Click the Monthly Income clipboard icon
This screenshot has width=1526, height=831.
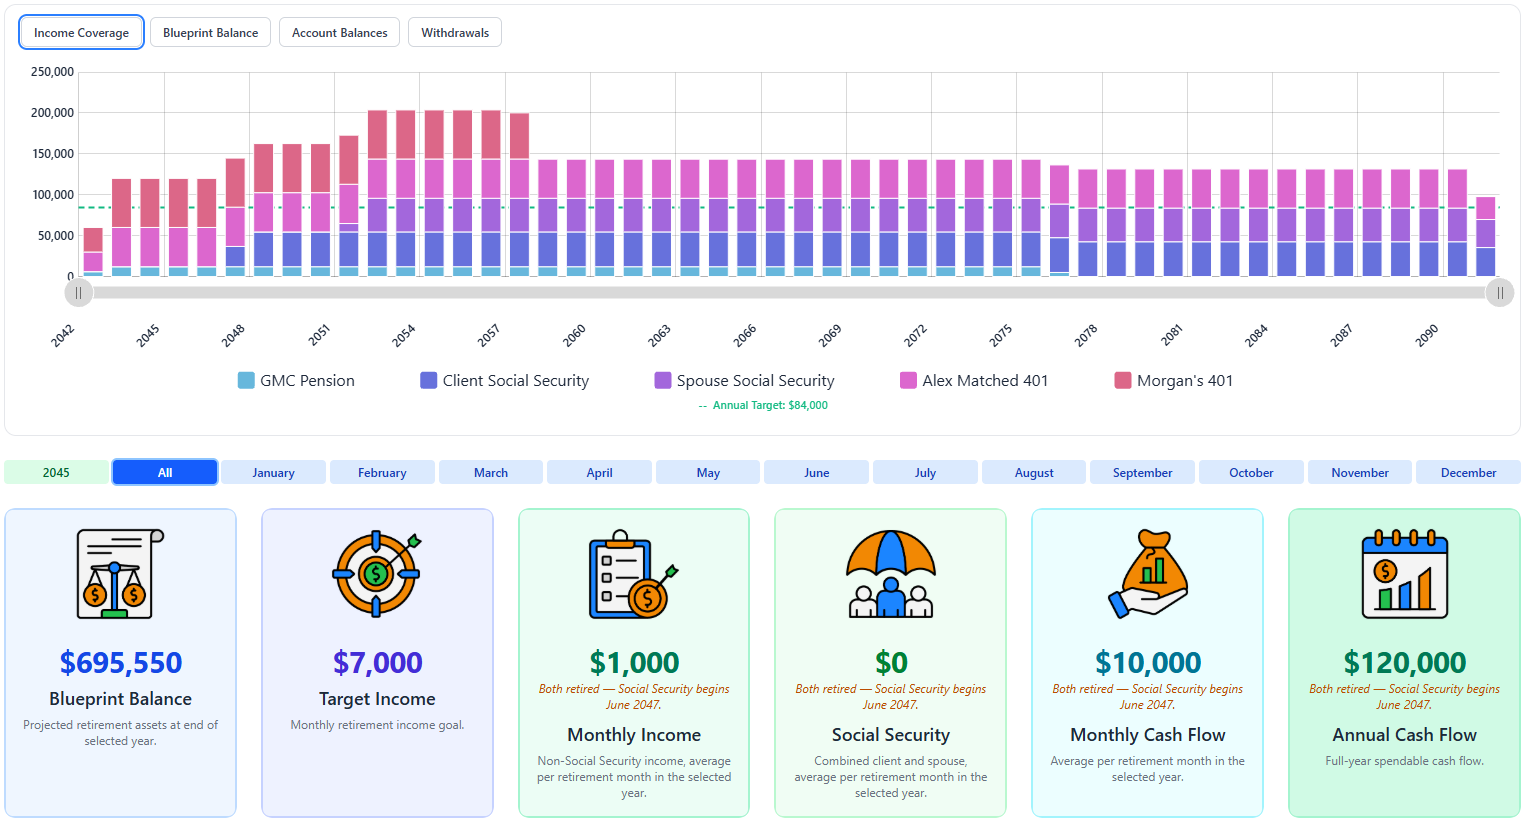pos(634,574)
